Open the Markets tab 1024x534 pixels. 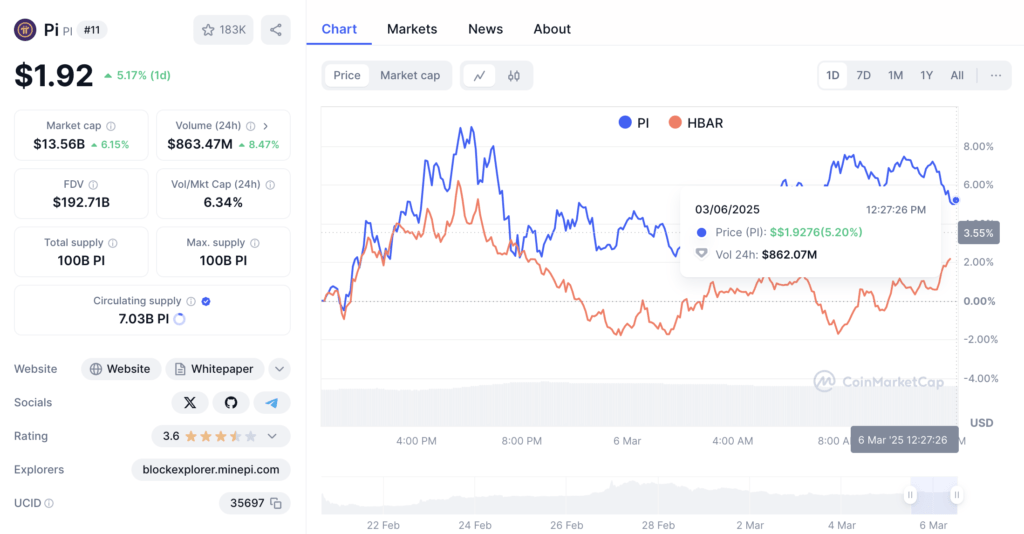click(412, 29)
